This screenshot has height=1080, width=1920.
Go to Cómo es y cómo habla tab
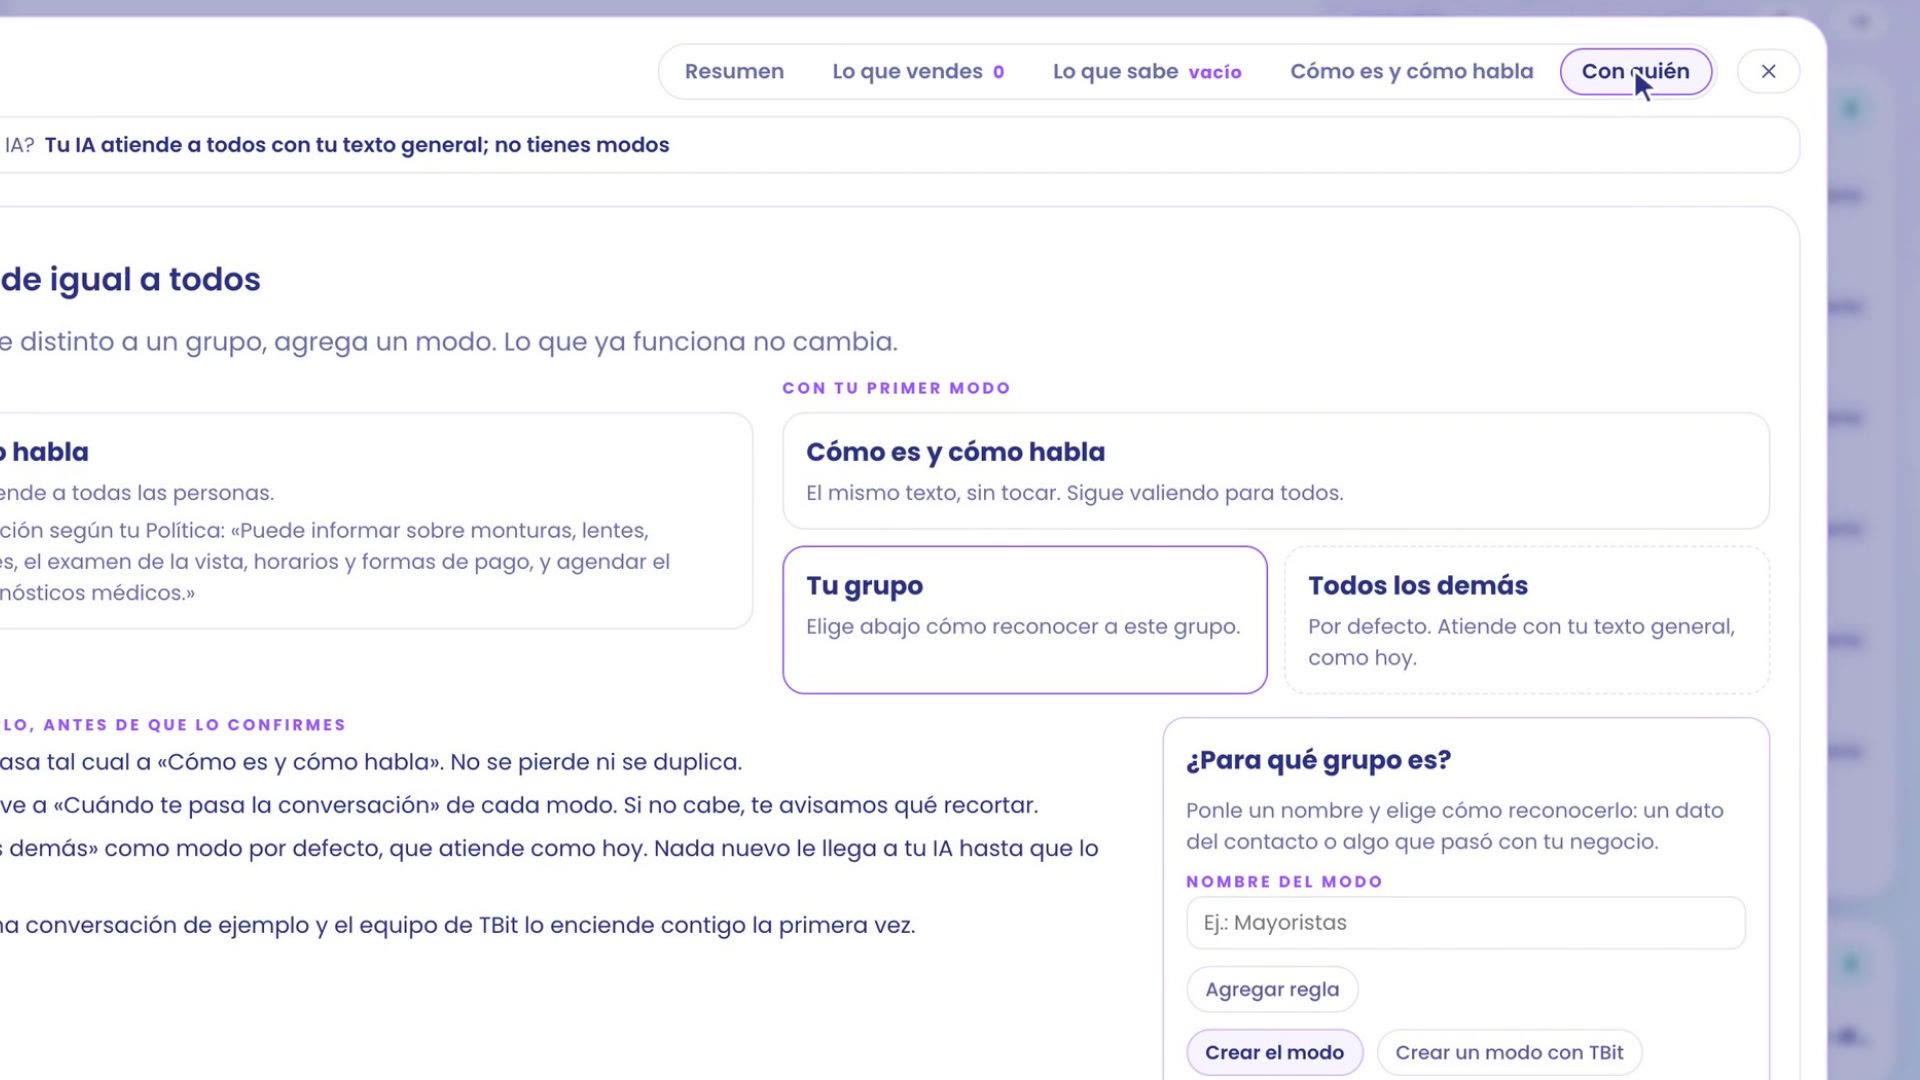coord(1411,71)
